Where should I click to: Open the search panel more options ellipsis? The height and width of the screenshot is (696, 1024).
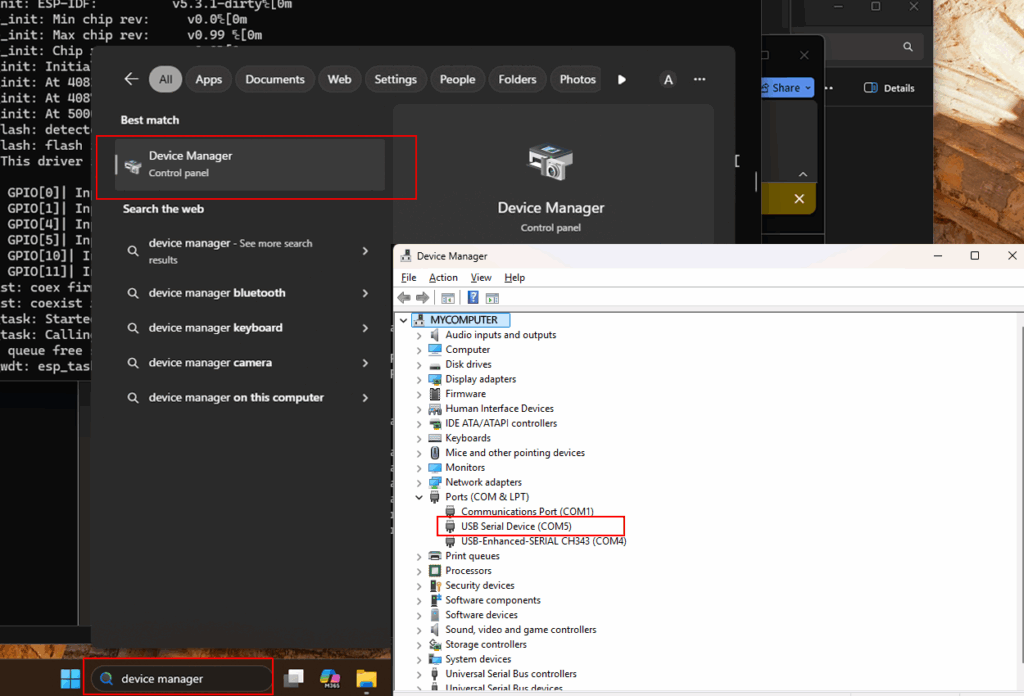pos(700,79)
